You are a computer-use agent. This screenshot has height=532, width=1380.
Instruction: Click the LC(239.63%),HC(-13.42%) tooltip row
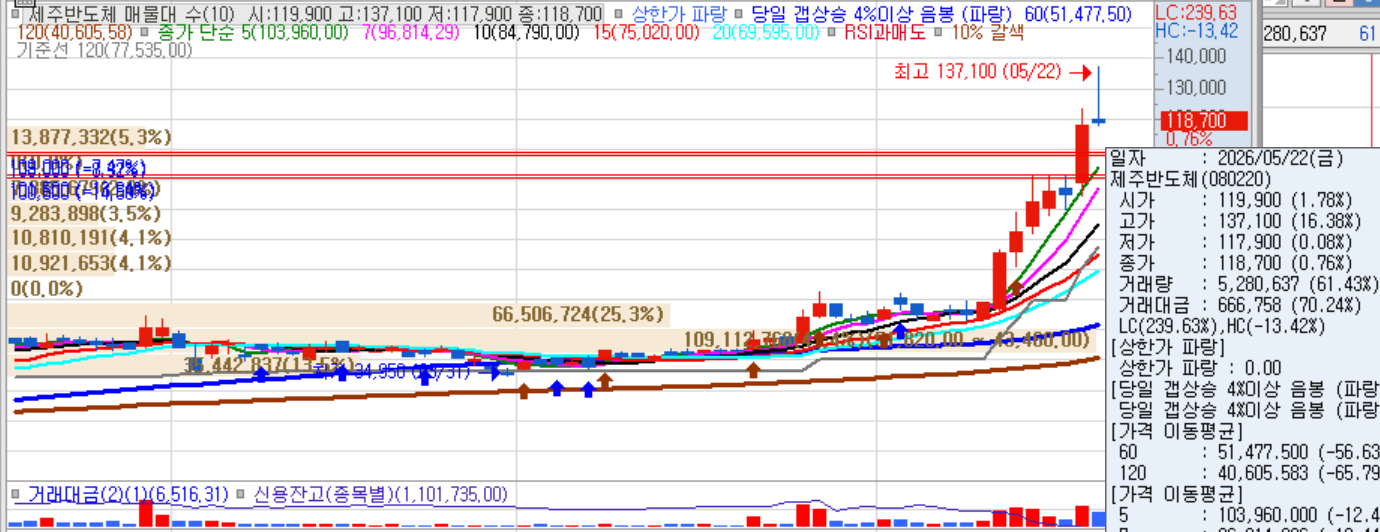1221,326
